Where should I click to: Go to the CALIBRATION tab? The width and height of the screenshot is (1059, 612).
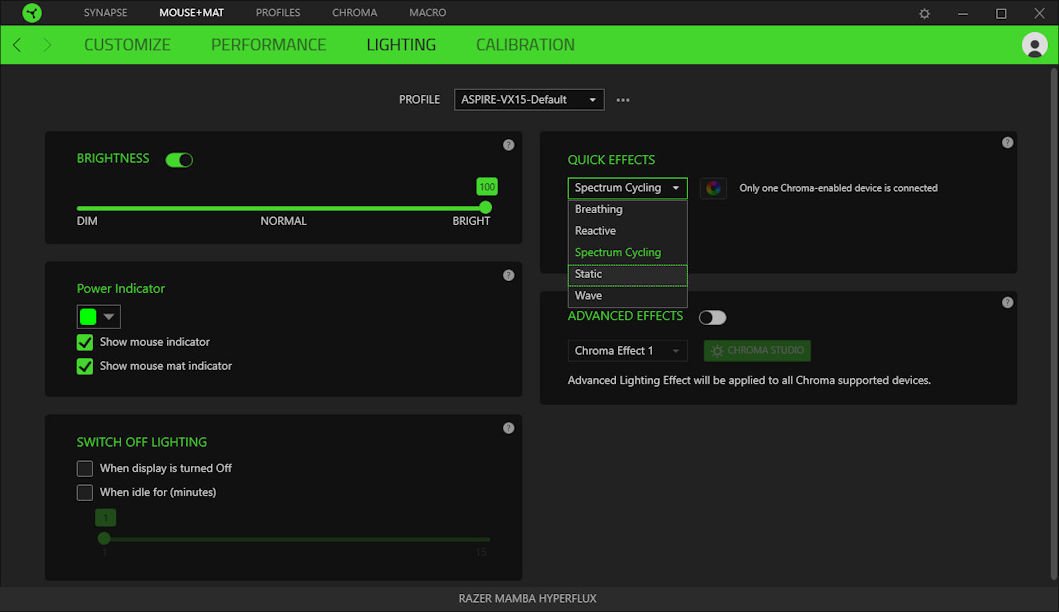pyautogui.click(x=525, y=45)
